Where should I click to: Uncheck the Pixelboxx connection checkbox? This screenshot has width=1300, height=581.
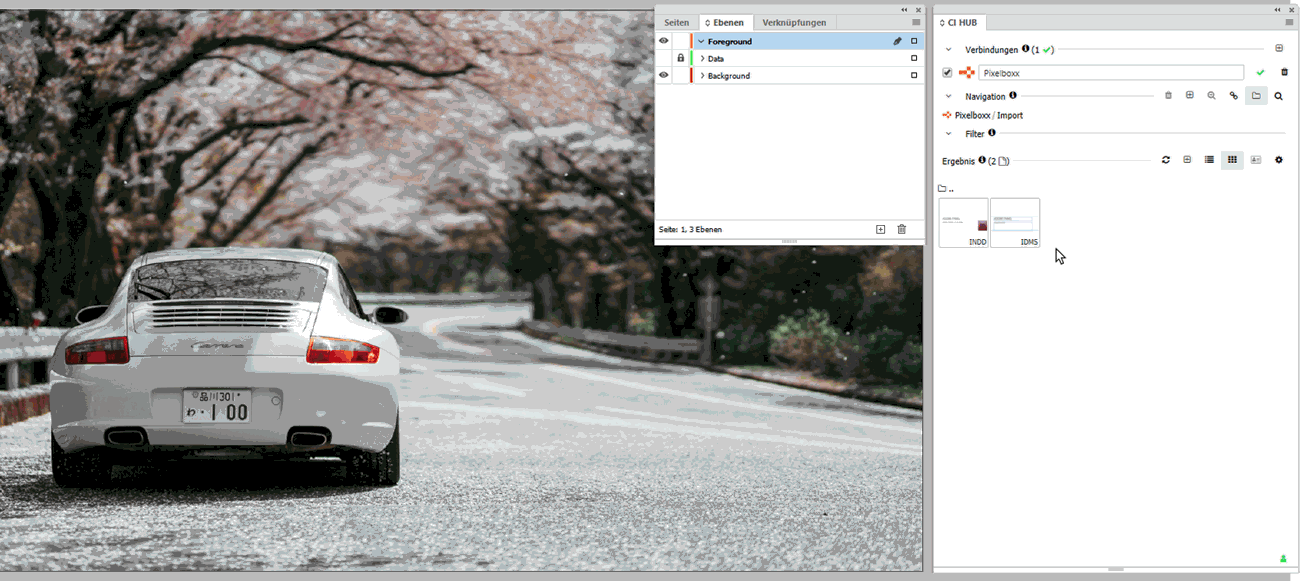pos(947,72)
